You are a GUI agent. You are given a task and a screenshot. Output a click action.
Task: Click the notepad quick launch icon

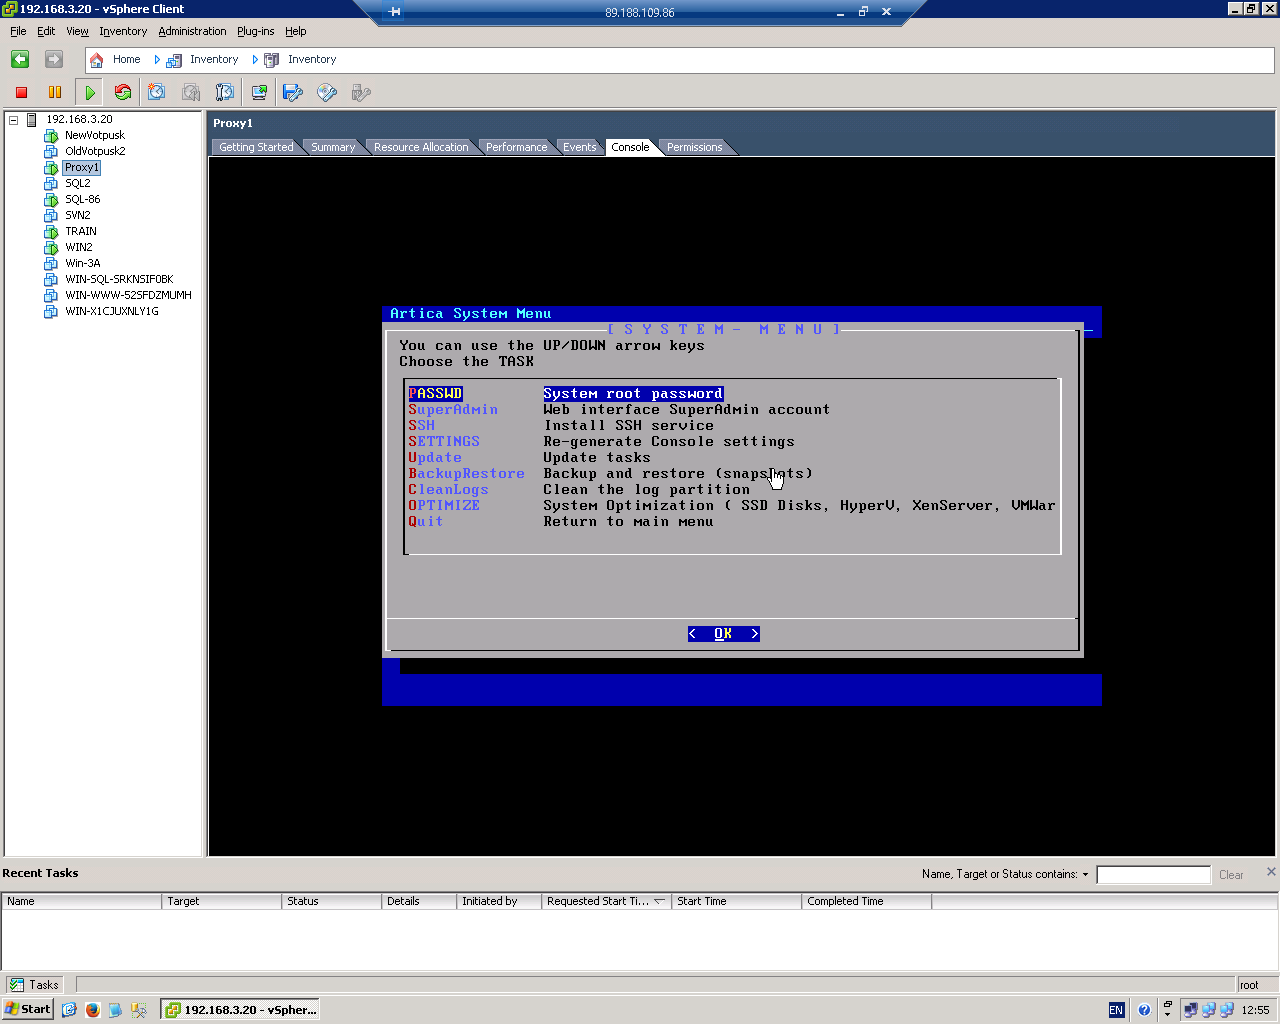116,1010
